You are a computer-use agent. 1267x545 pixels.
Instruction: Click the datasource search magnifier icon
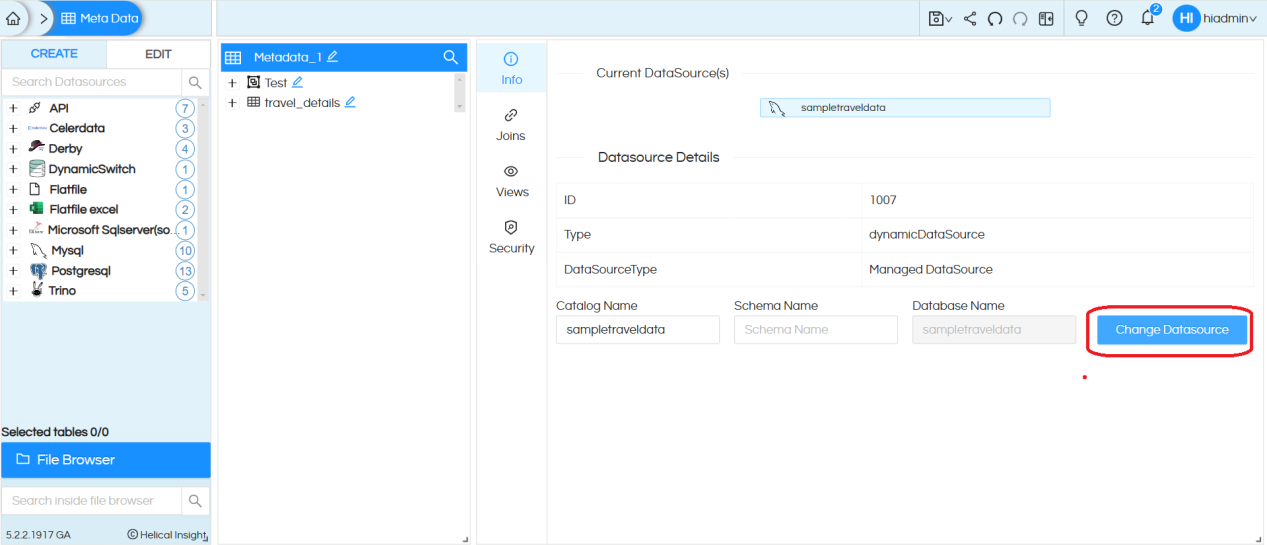[x=195, y=82]
